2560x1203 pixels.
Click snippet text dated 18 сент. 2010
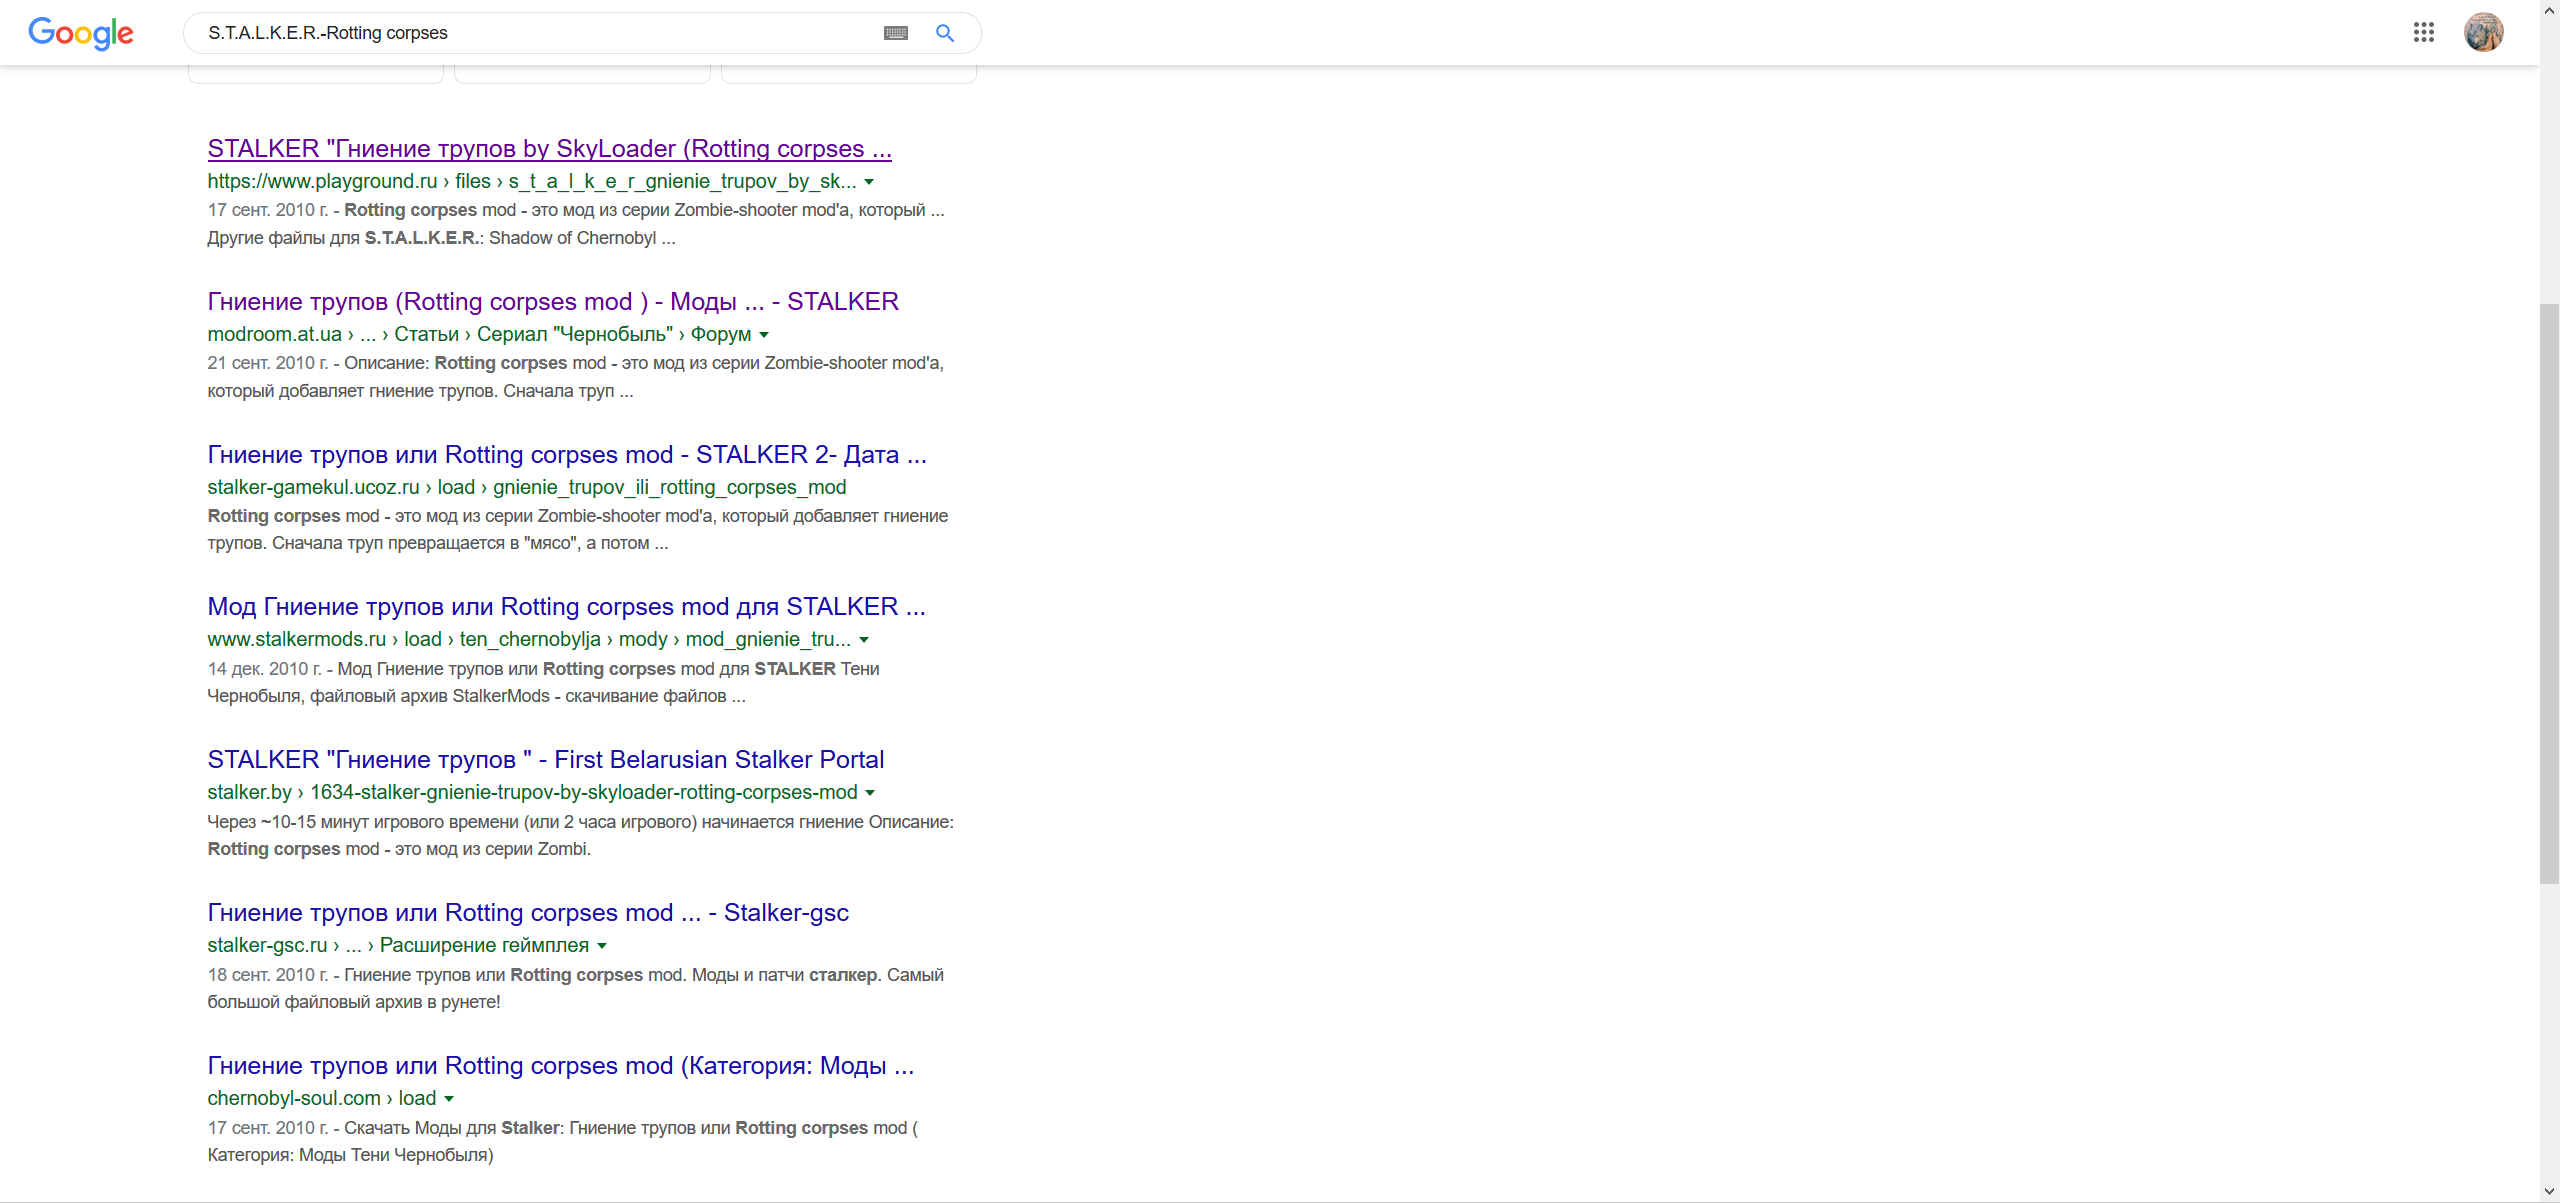click(x=576, y=989)
